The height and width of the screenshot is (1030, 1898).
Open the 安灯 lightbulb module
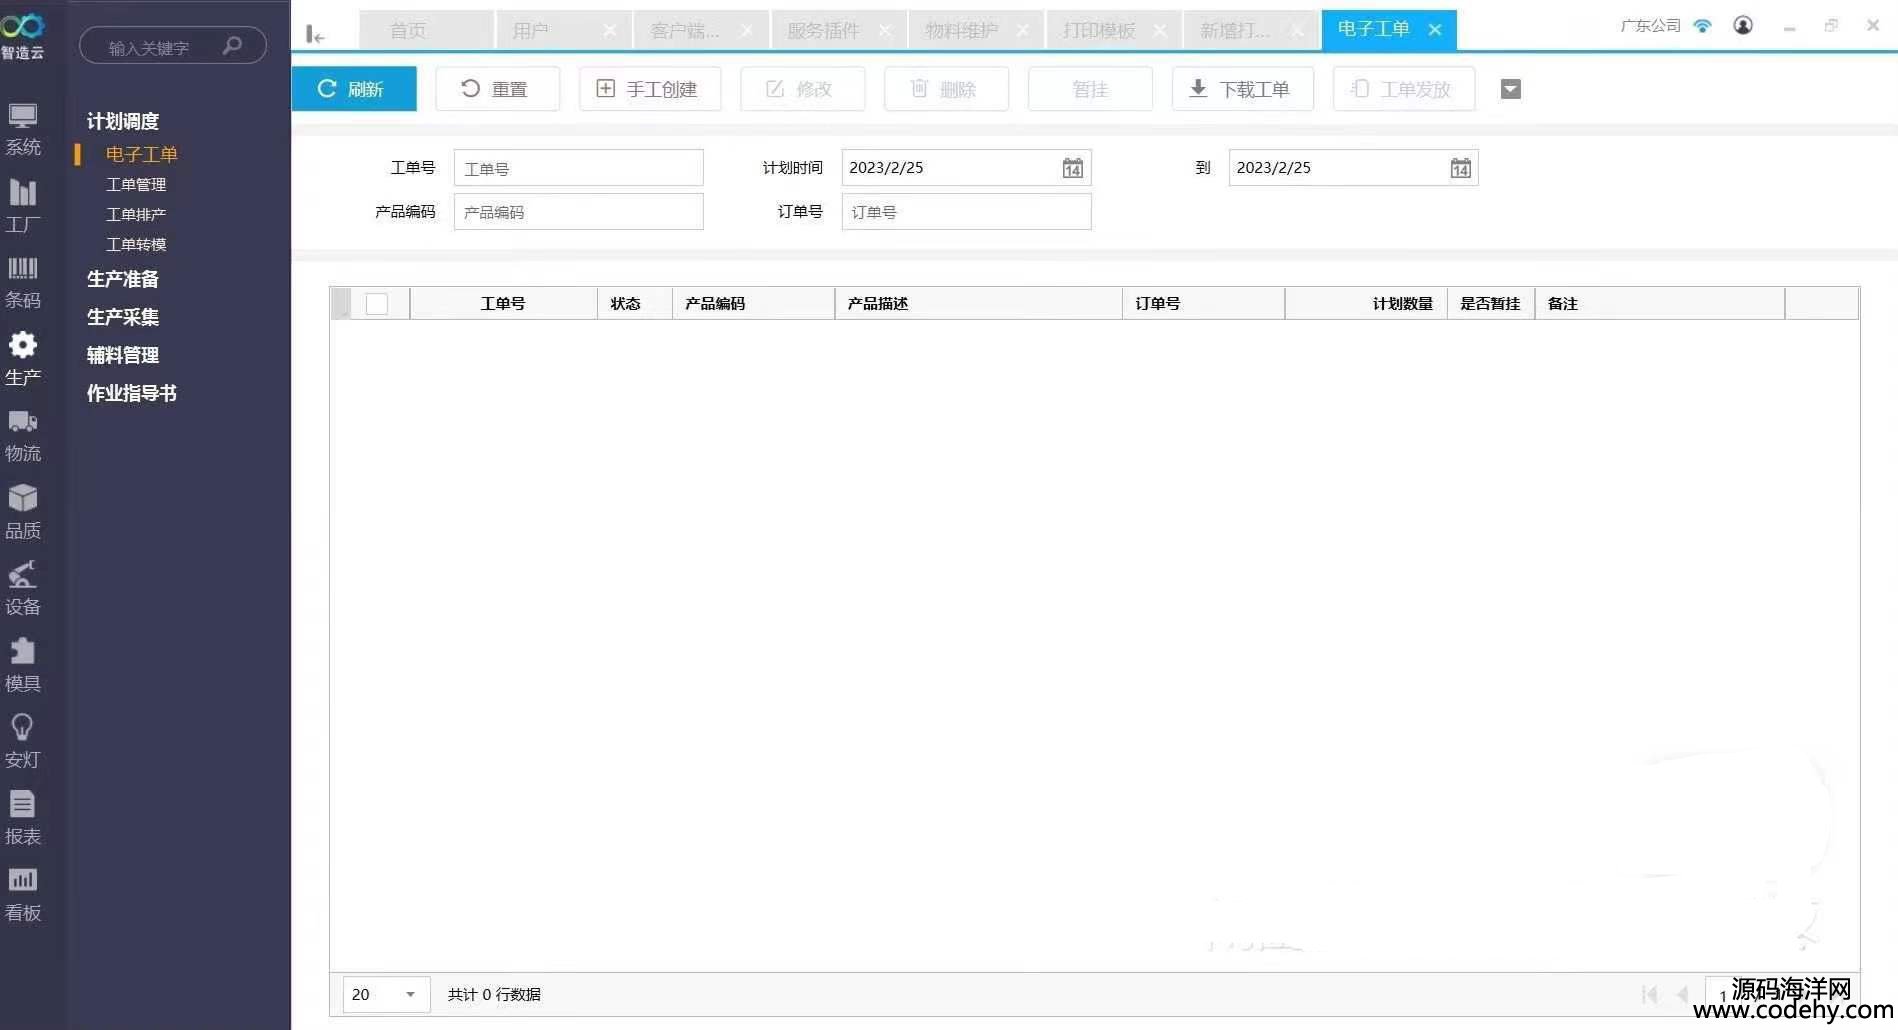click(23, 741)
